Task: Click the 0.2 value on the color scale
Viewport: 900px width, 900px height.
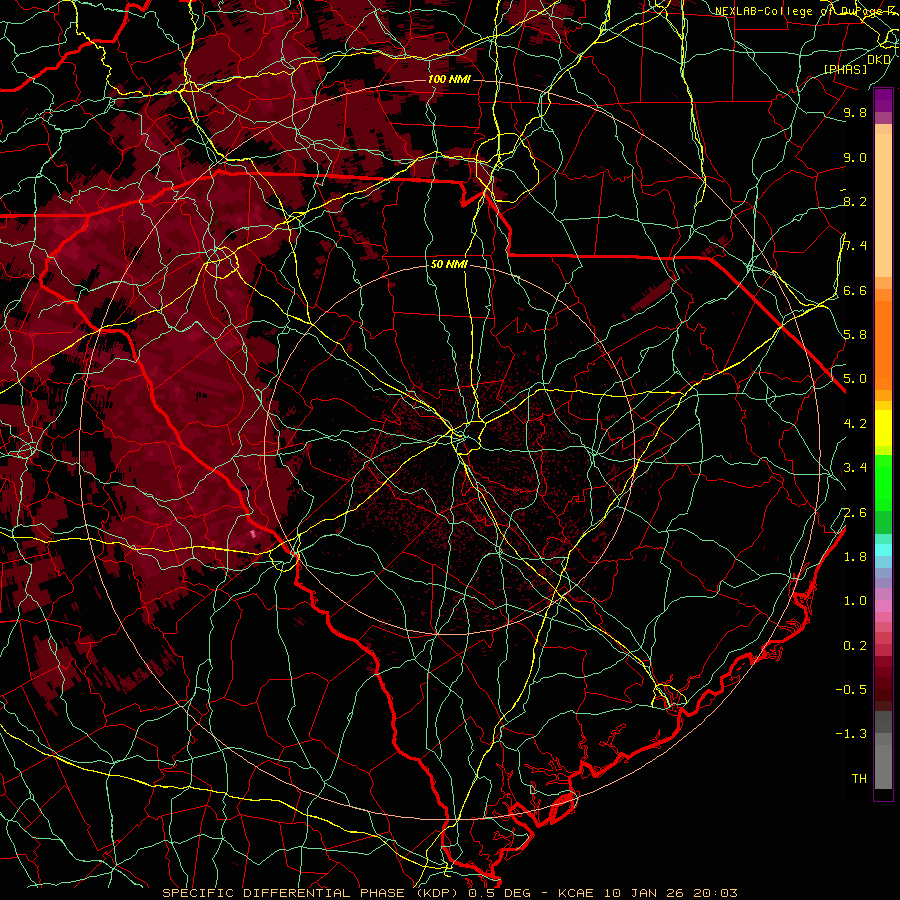Action: pos(855,645)
